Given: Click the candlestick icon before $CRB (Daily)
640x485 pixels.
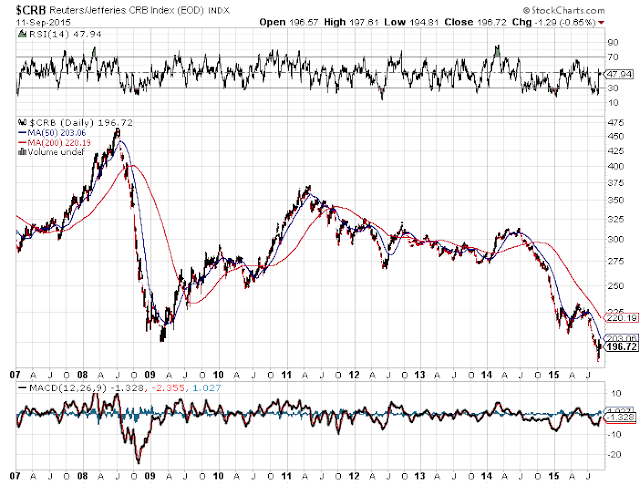Looking at the screenshot, I should (x=21, y=122).
